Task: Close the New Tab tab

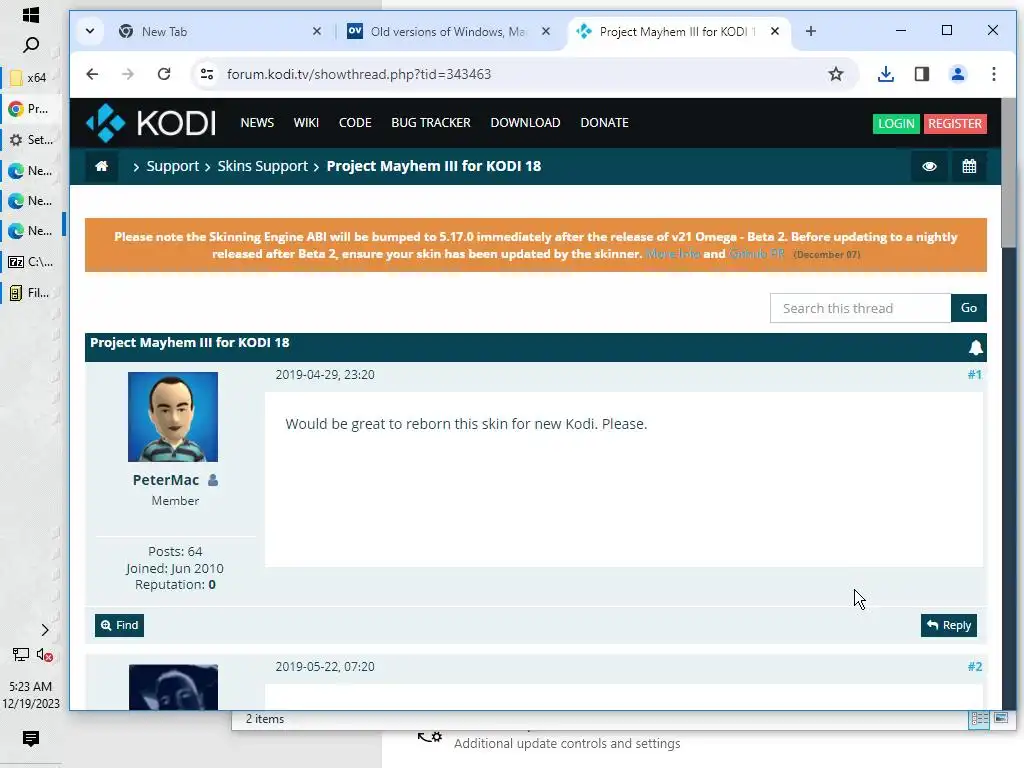Action: (317, 31)
